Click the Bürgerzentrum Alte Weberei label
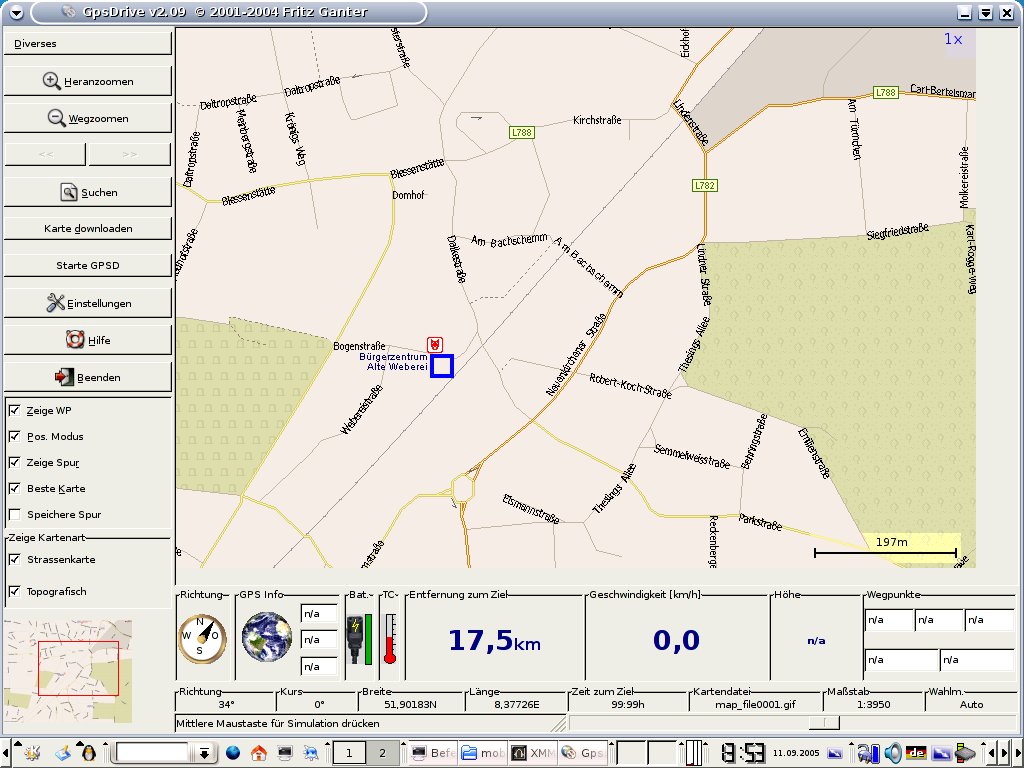1024x768 pixels. 393,362
